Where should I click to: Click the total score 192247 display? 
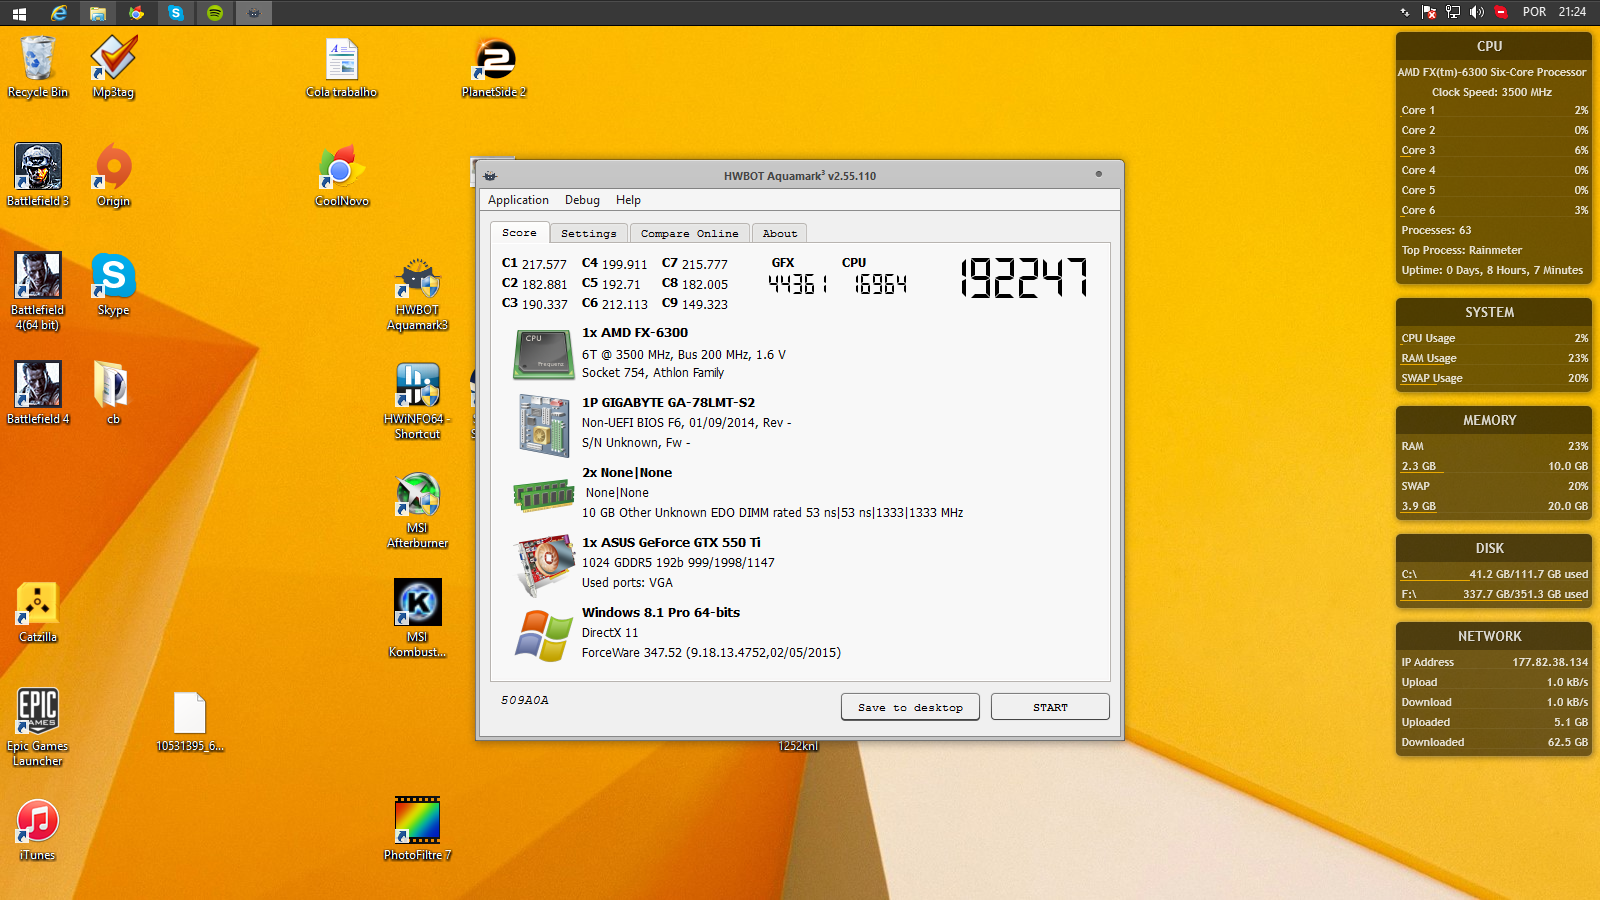1023,278
